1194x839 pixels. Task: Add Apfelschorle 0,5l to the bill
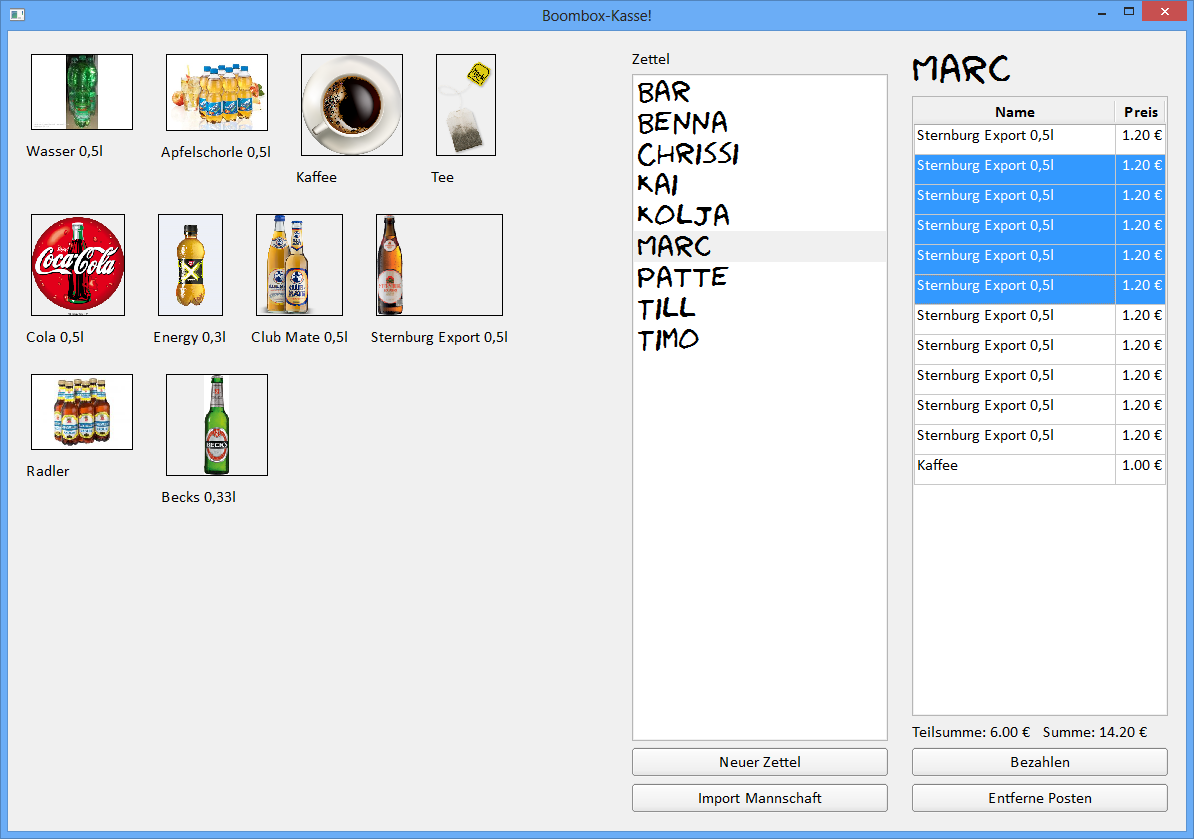click(x=217, y=92)
